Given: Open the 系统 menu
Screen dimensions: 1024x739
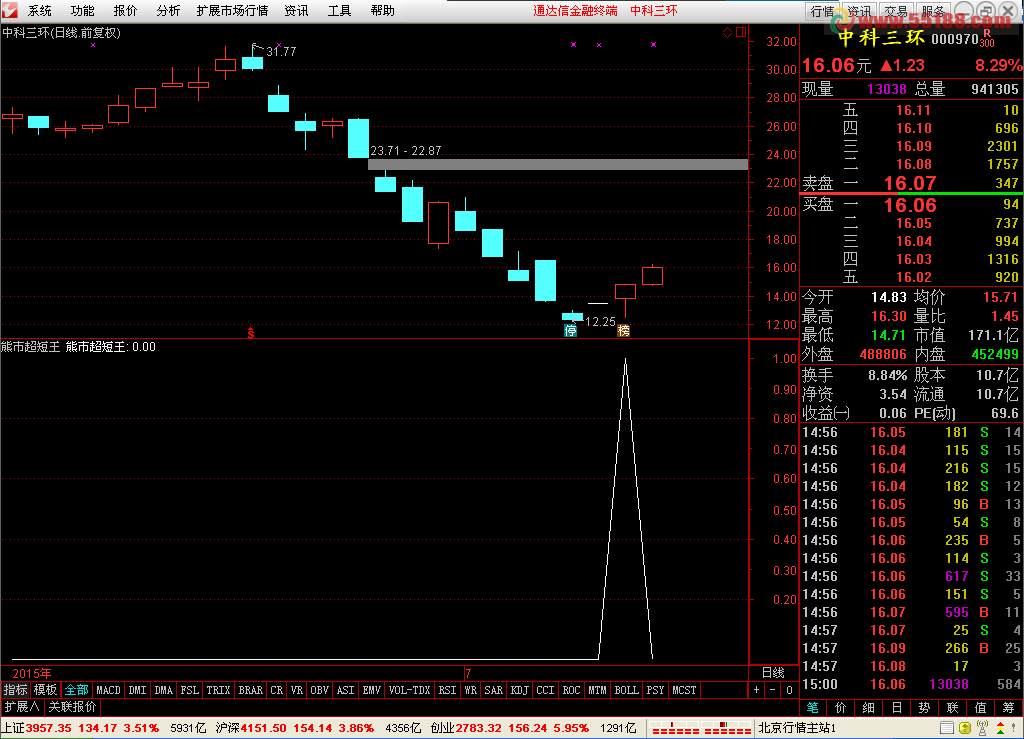Looking at the screenshot, I should point(40,10).
